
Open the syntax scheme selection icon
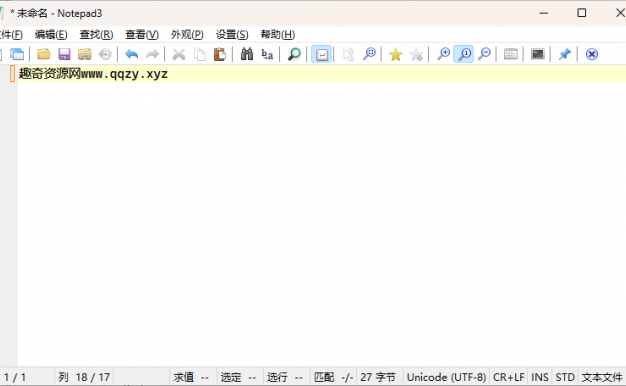(x=511, y=54)
